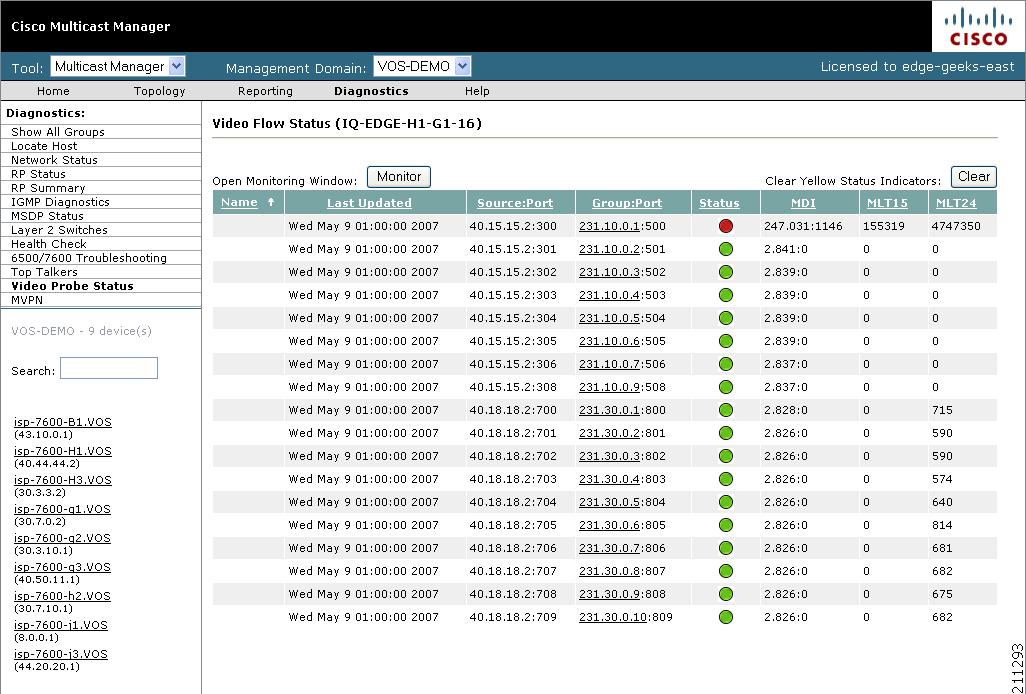The width and height of the screenshot is (1026, 694).
Task: Open the Tool dropdown showing Multicast Manager
Action: pyautogui.click(x=117, y=66)
